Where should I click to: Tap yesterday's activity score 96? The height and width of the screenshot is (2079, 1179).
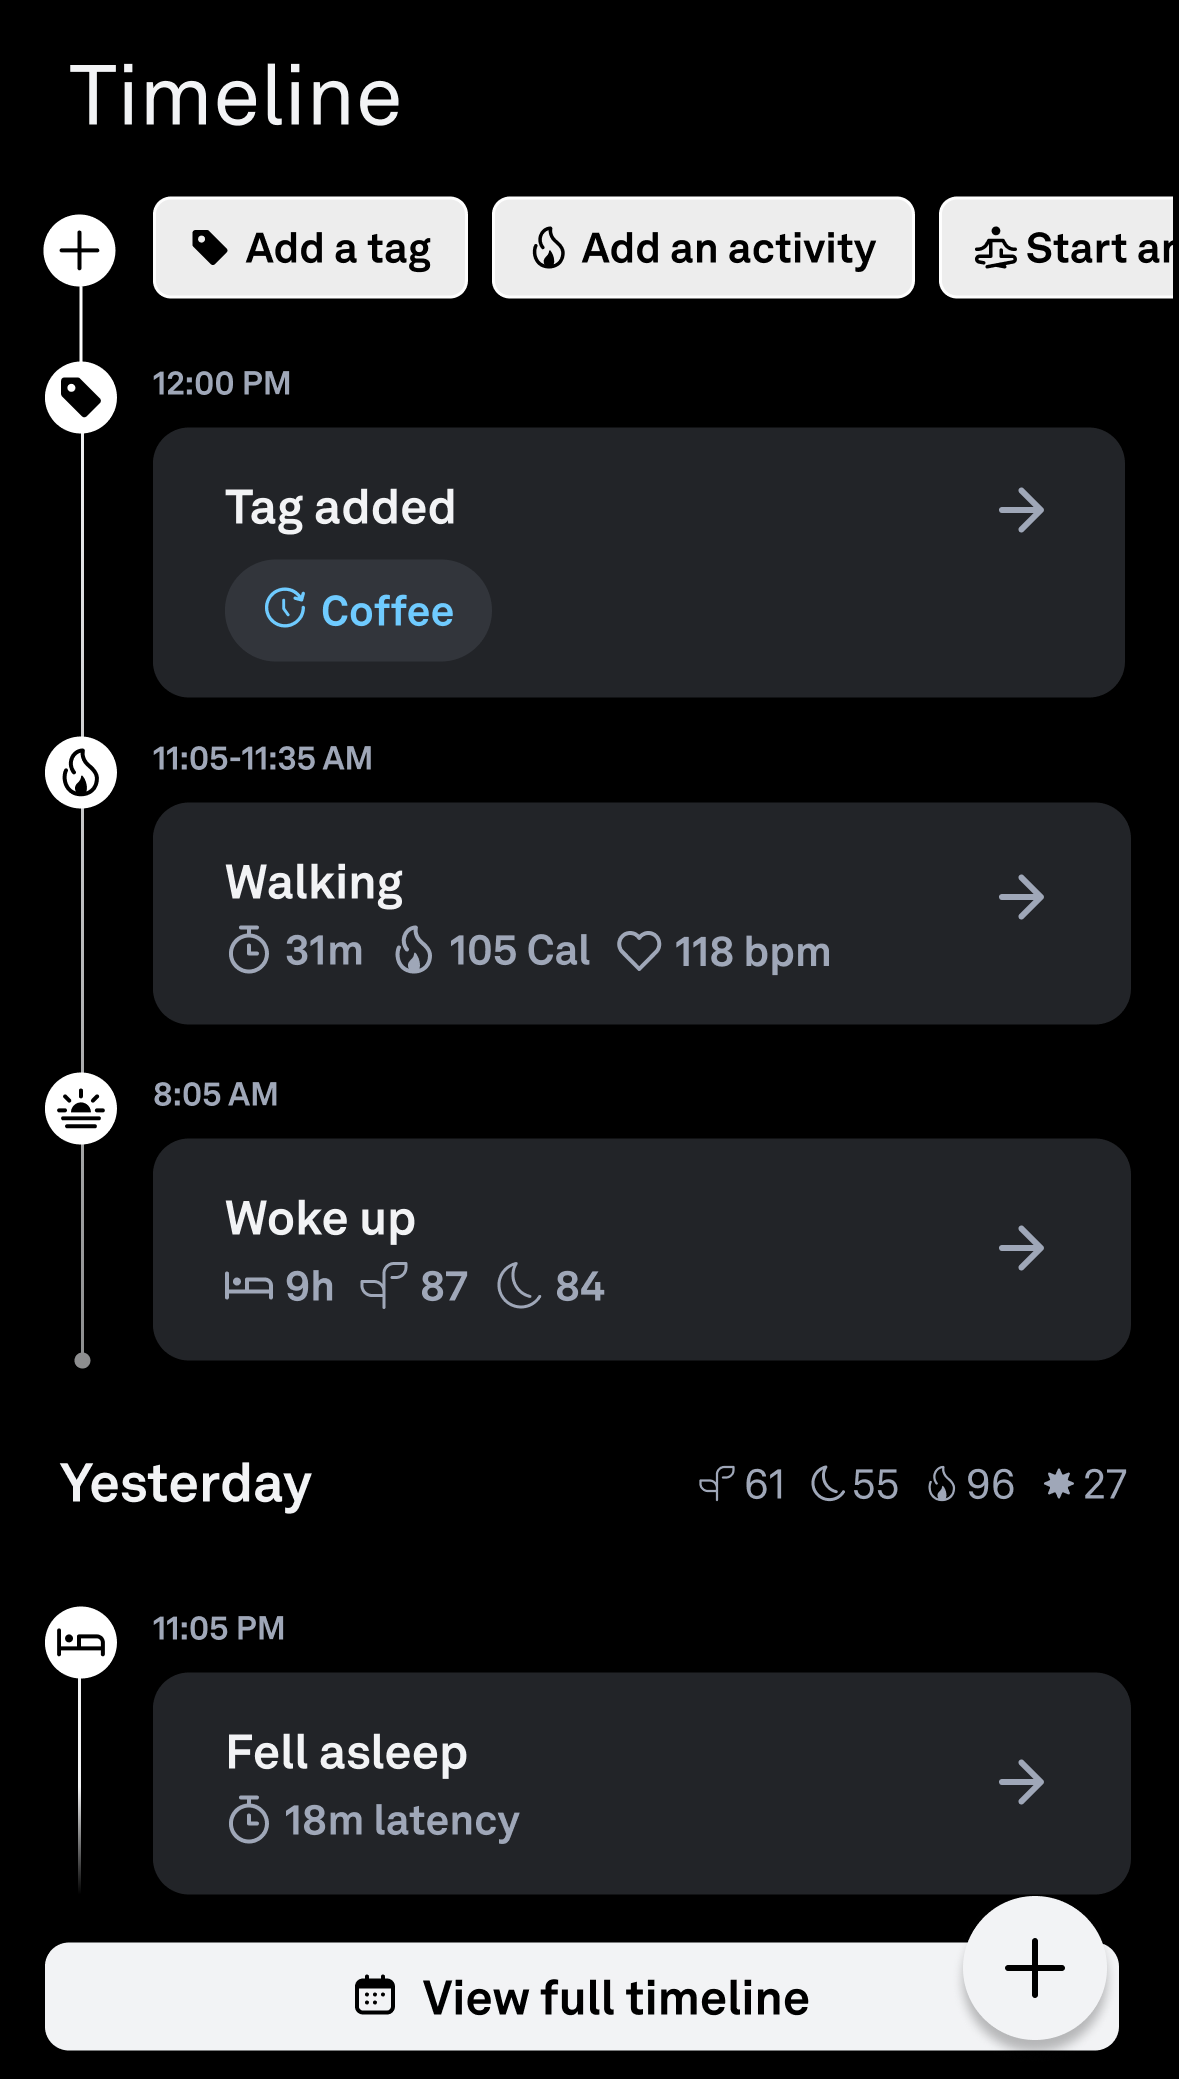click(x=971, y=1484)
